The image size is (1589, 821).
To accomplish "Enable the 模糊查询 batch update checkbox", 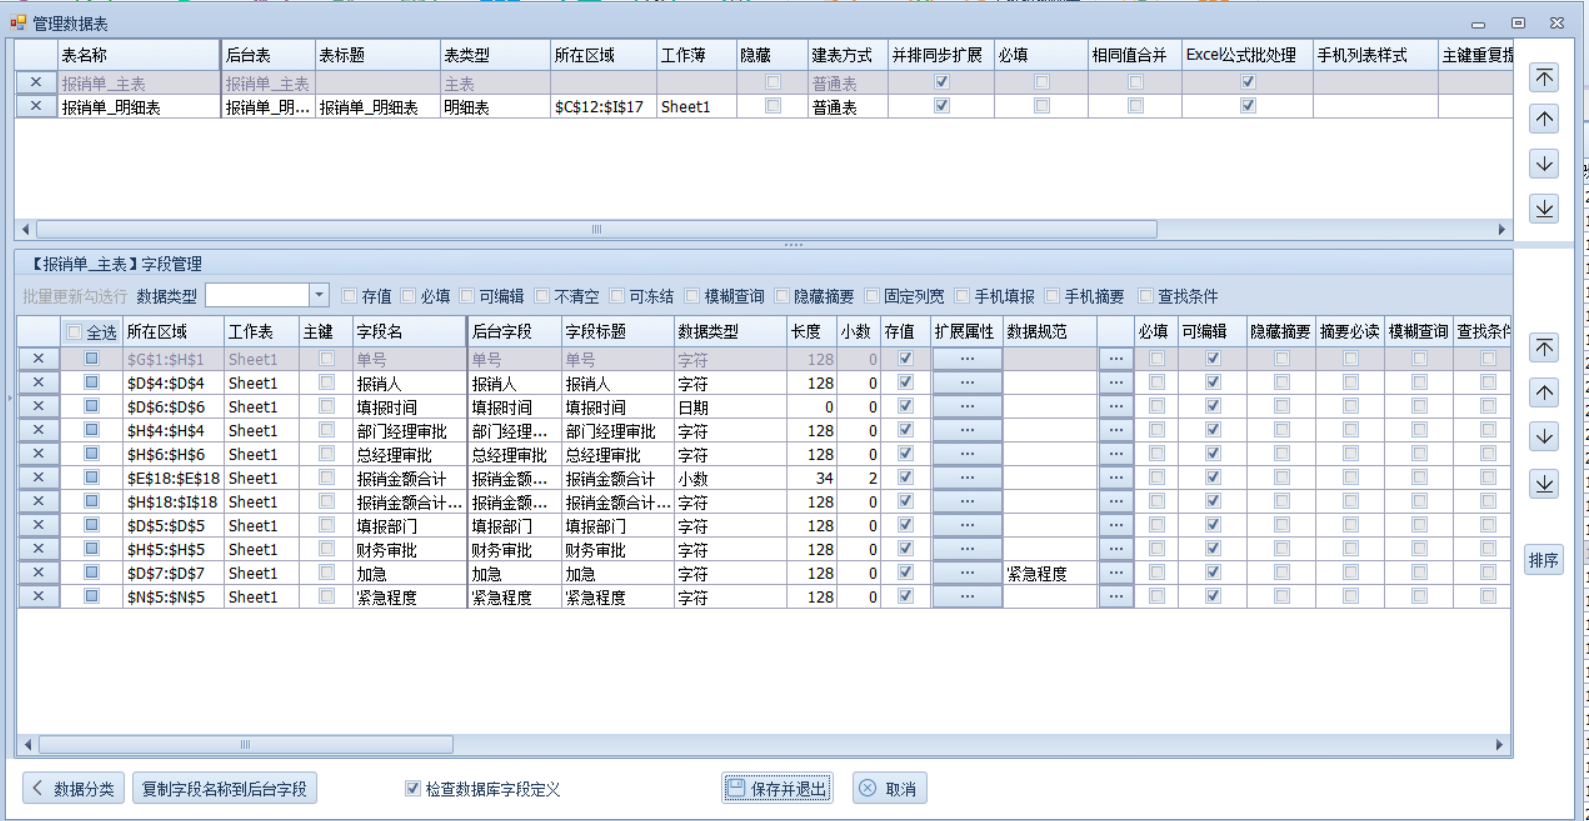I will (x=692, y=296).
